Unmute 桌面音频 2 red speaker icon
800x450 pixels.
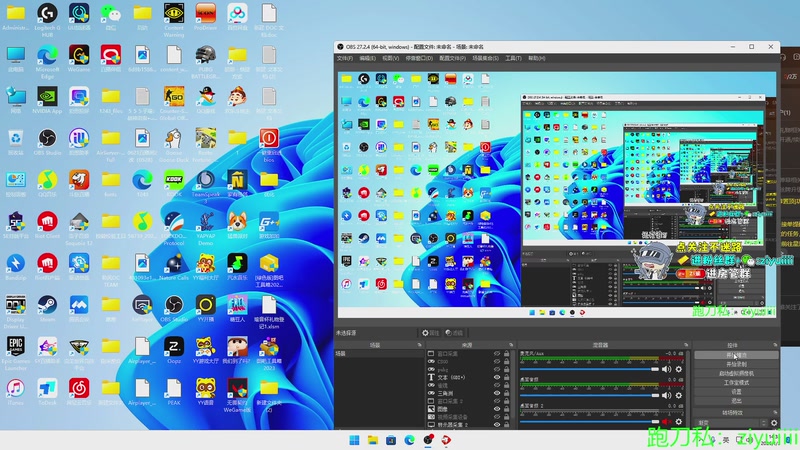click(666, 421)
